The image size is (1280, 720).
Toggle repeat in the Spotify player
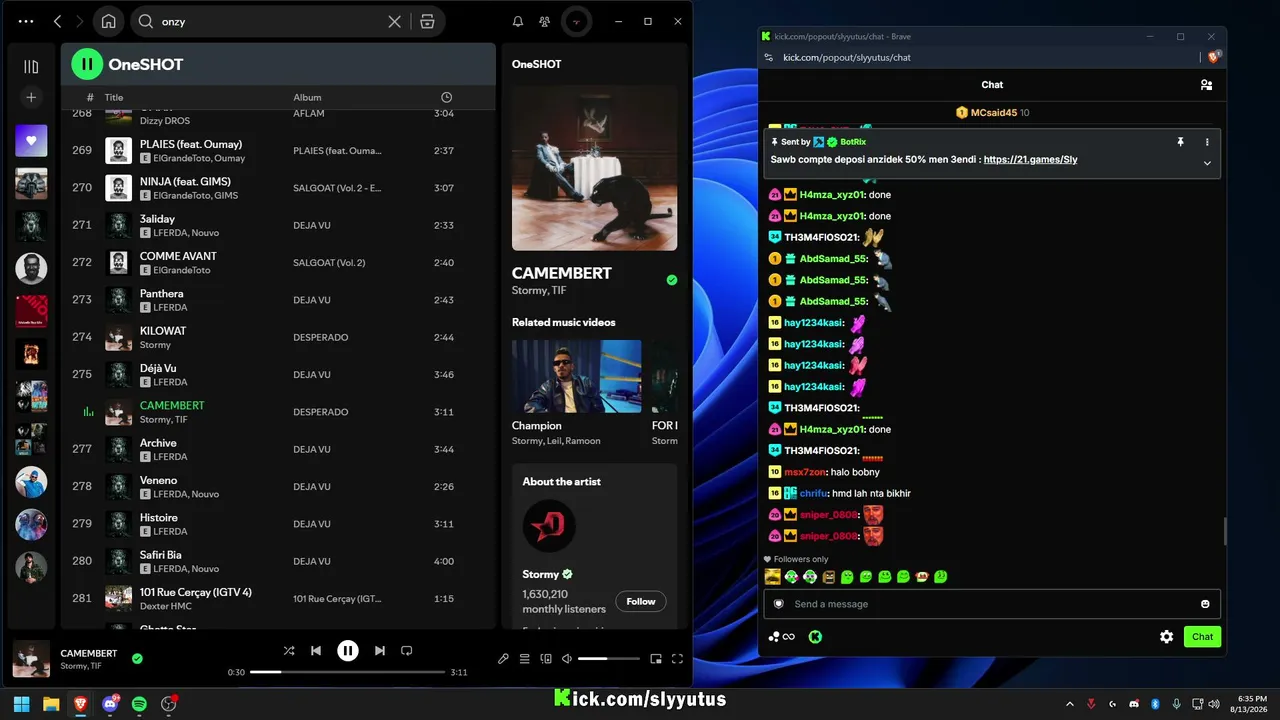click(406, 651)
